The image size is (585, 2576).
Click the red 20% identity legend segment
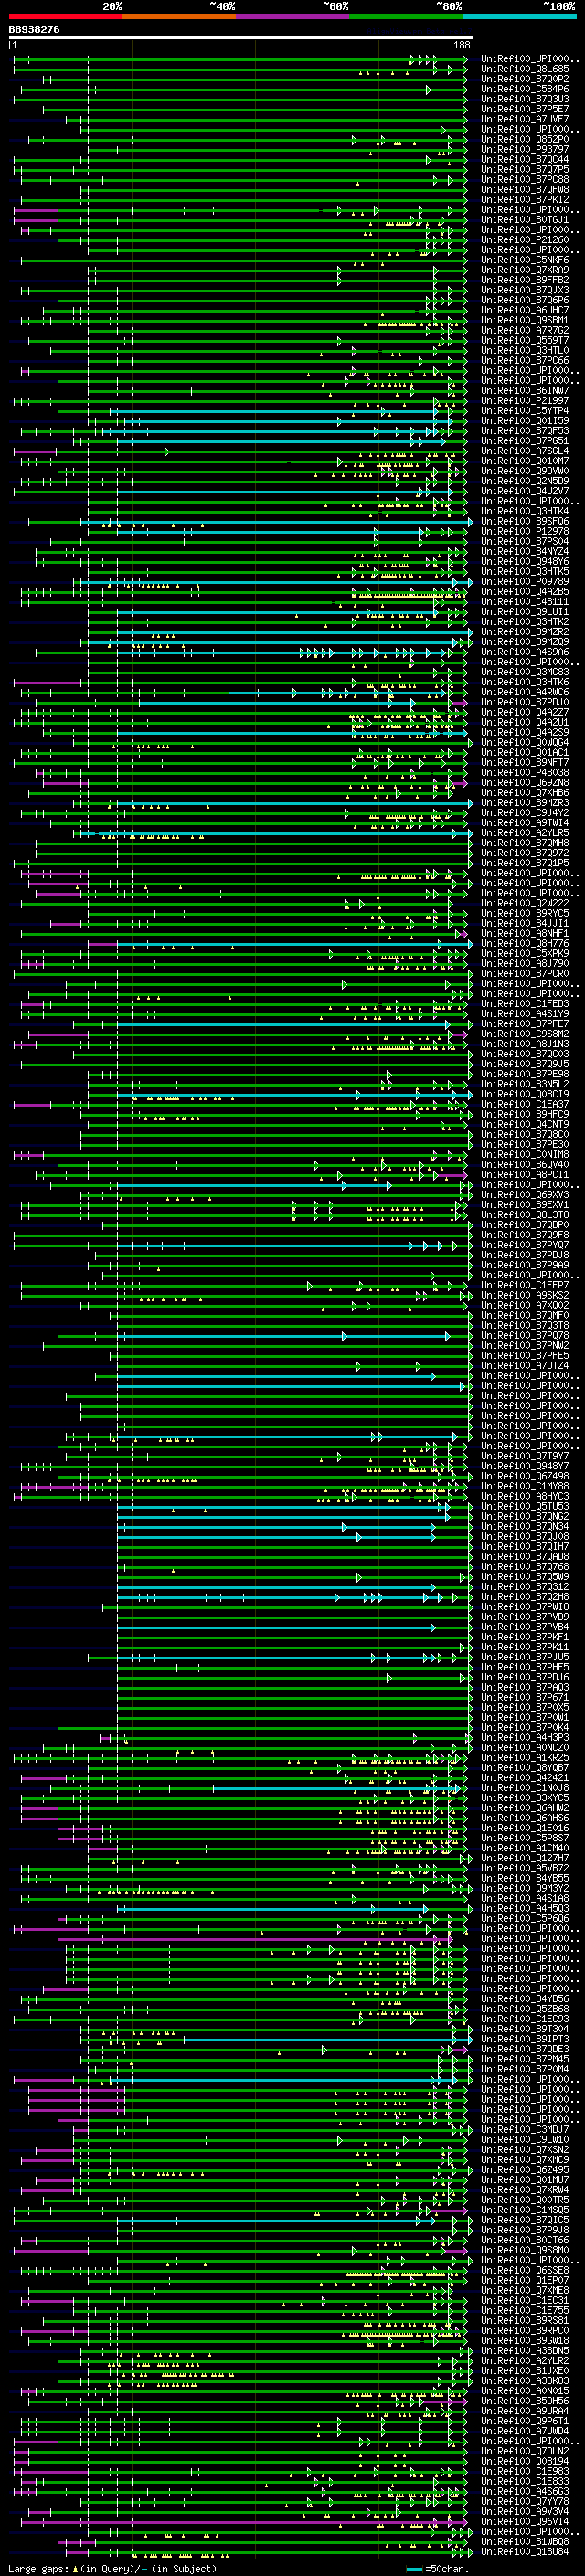[65, 16]
